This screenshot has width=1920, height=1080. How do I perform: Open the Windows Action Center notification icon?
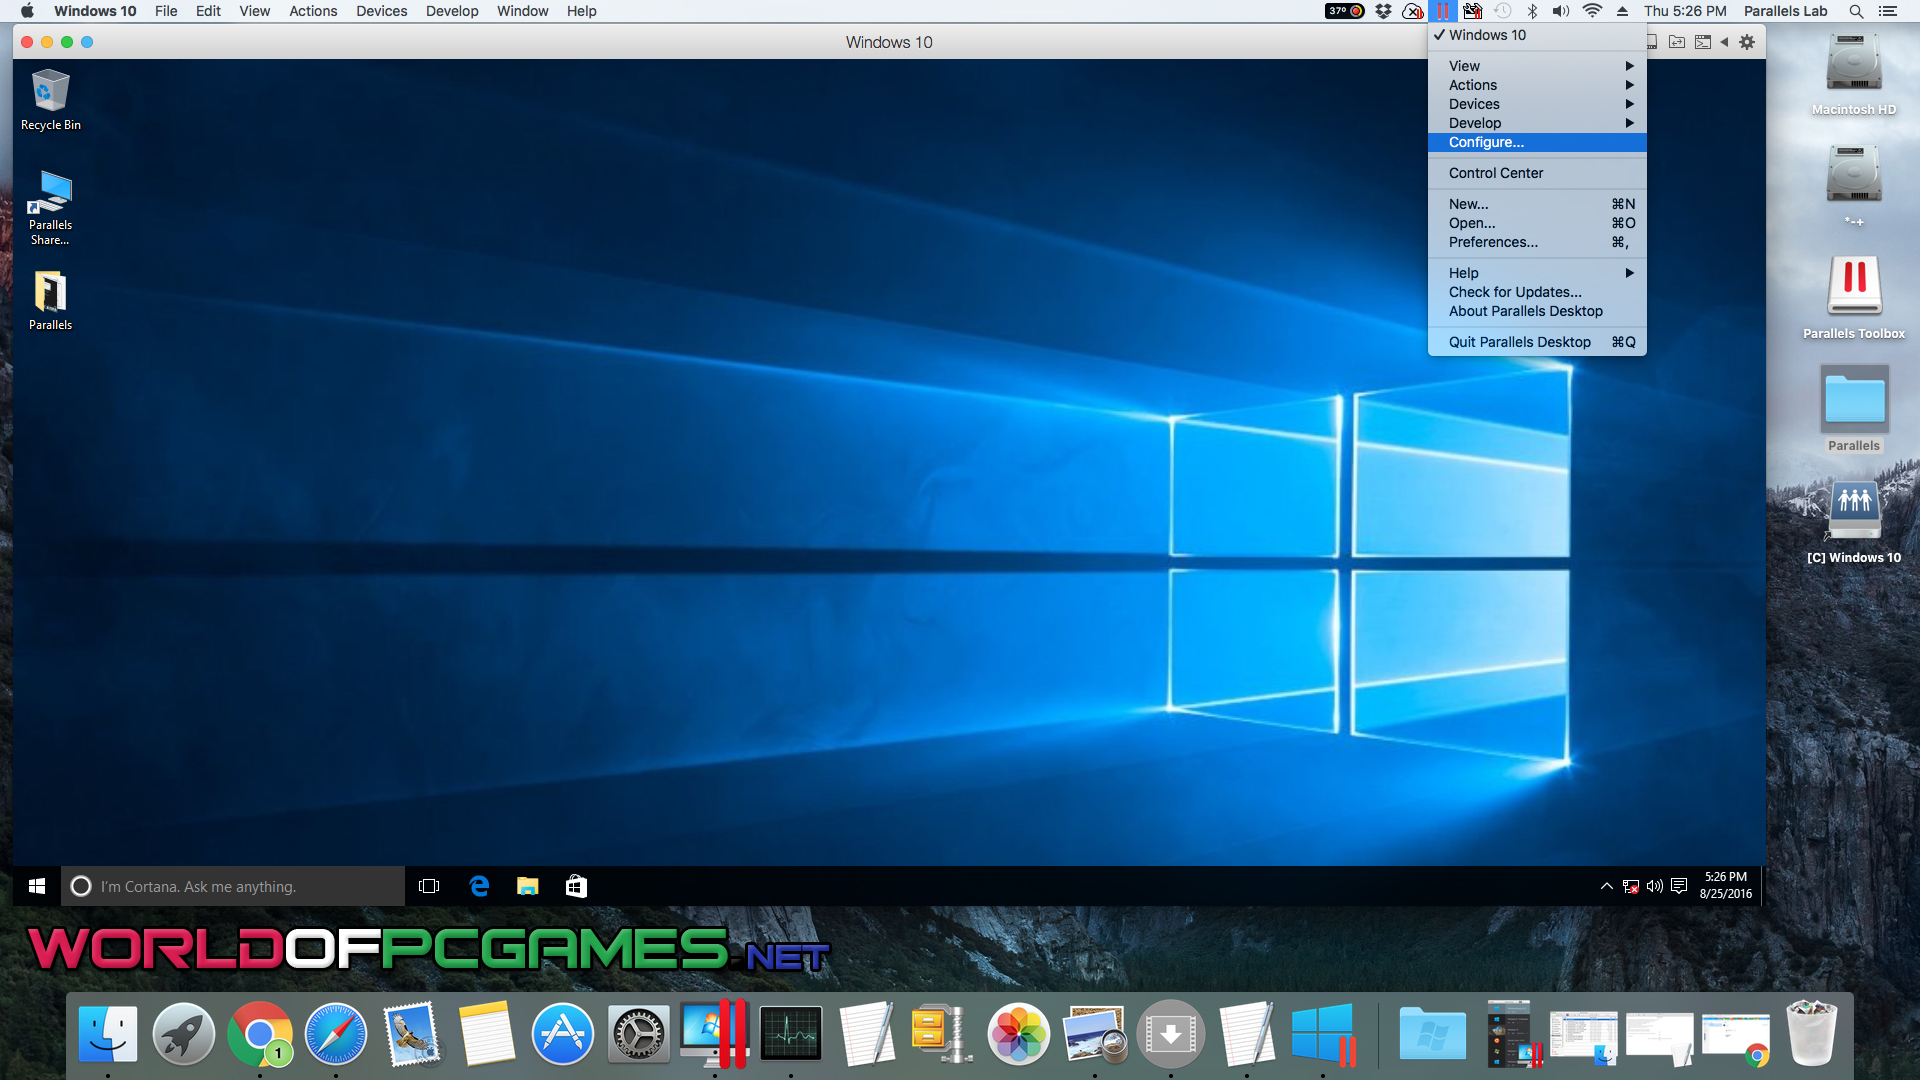pos(1679,886)
